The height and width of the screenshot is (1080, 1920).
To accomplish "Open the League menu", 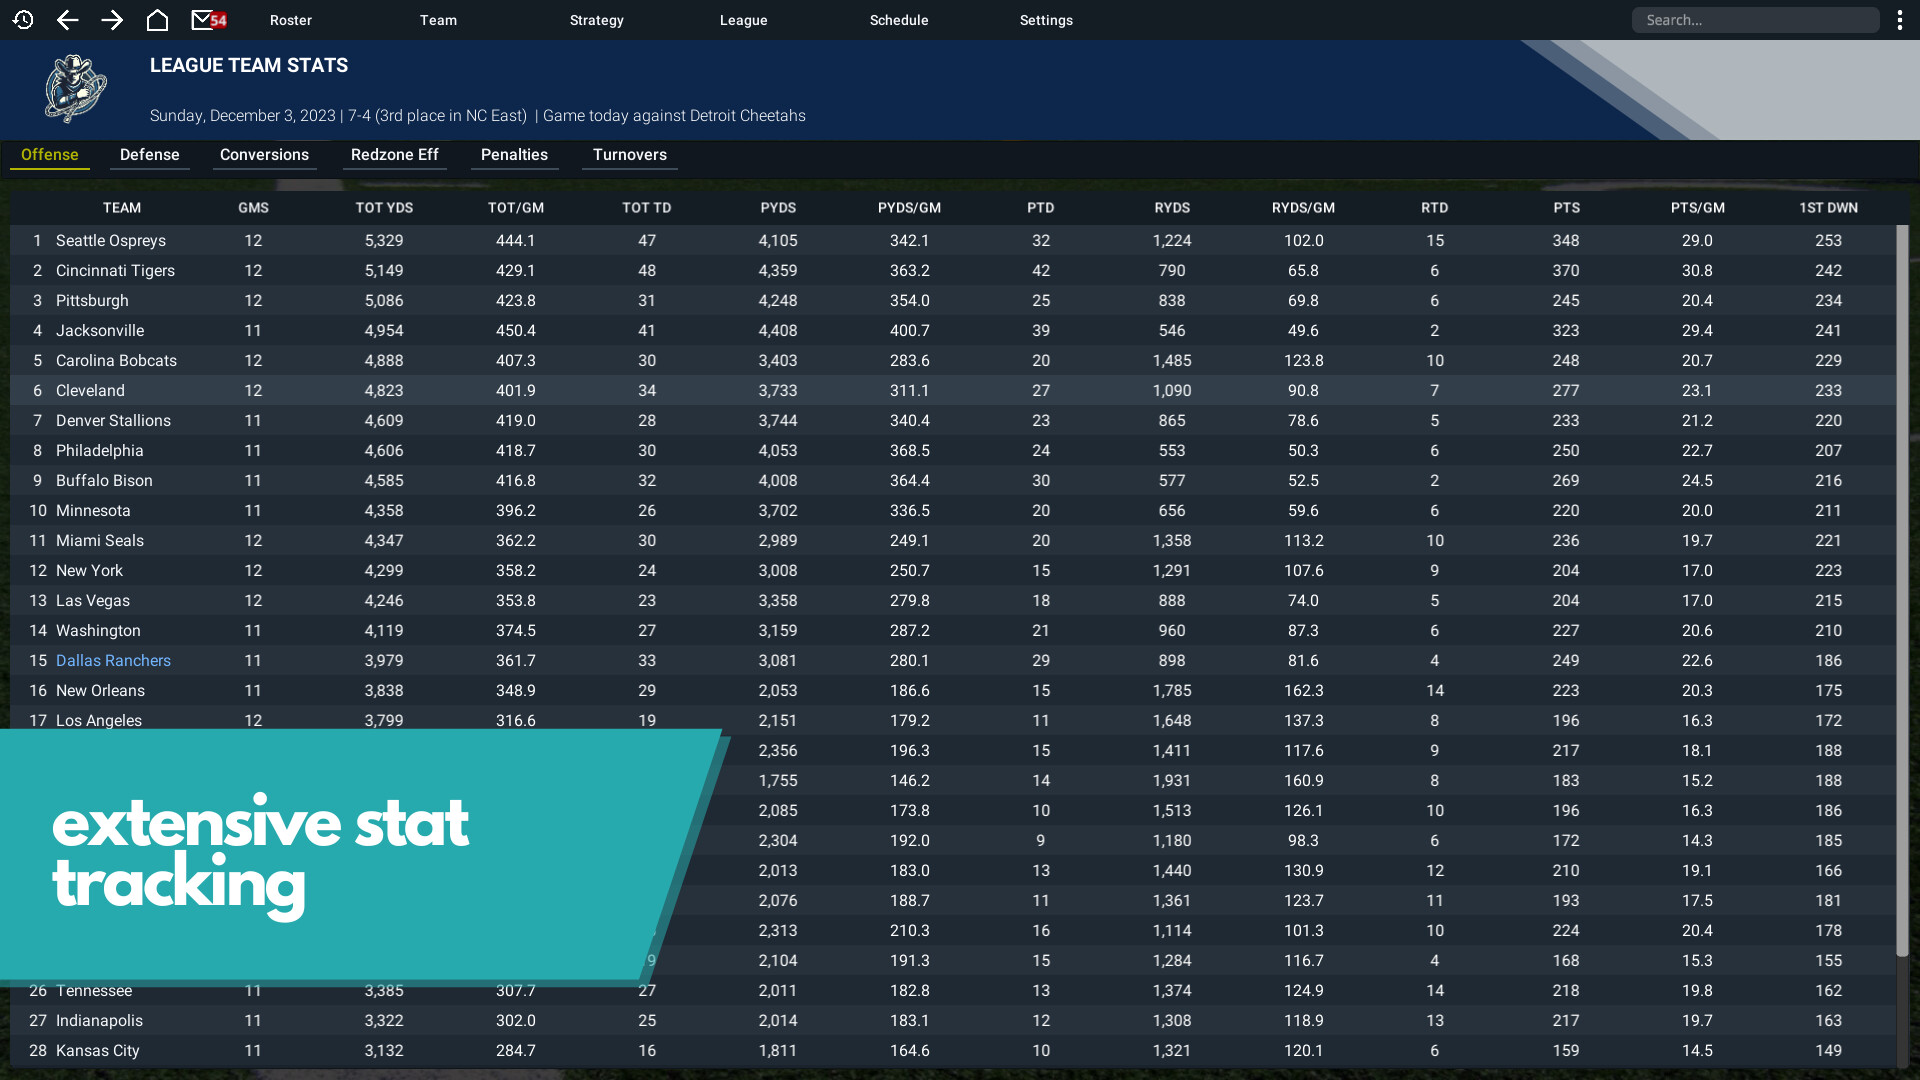I will pos(743,20).
